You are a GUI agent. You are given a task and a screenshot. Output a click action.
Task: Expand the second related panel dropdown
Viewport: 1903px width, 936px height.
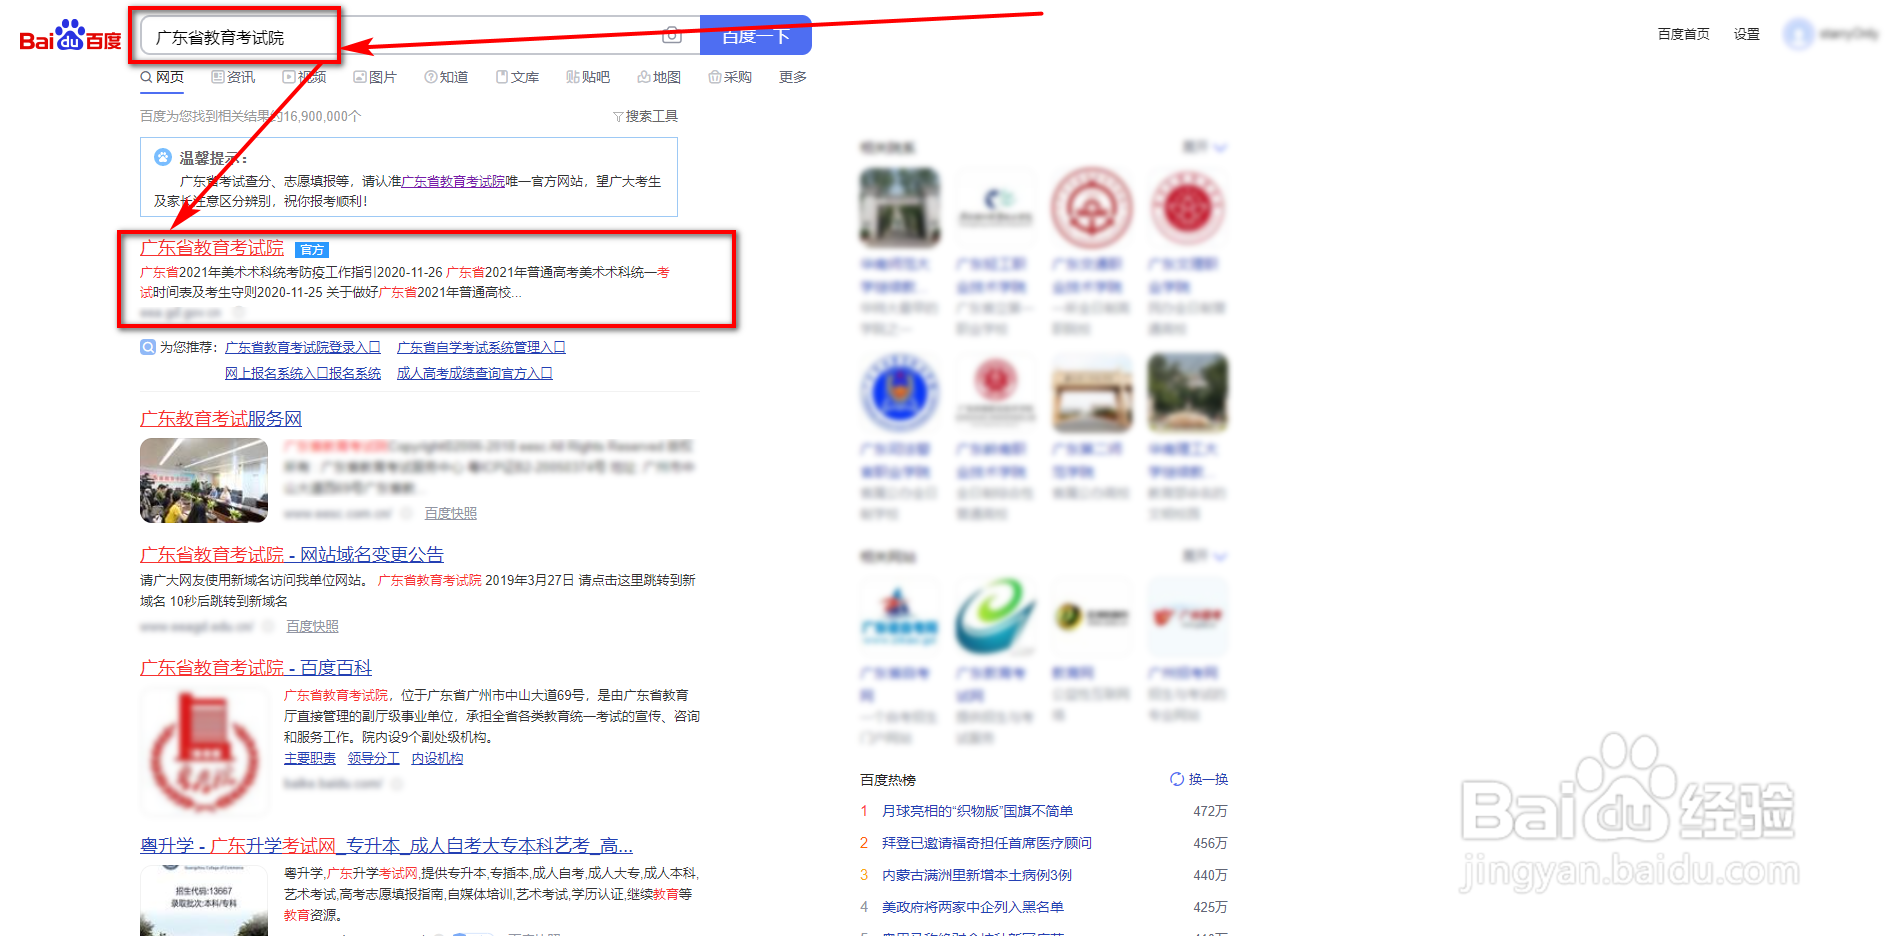coord(1206,555)
